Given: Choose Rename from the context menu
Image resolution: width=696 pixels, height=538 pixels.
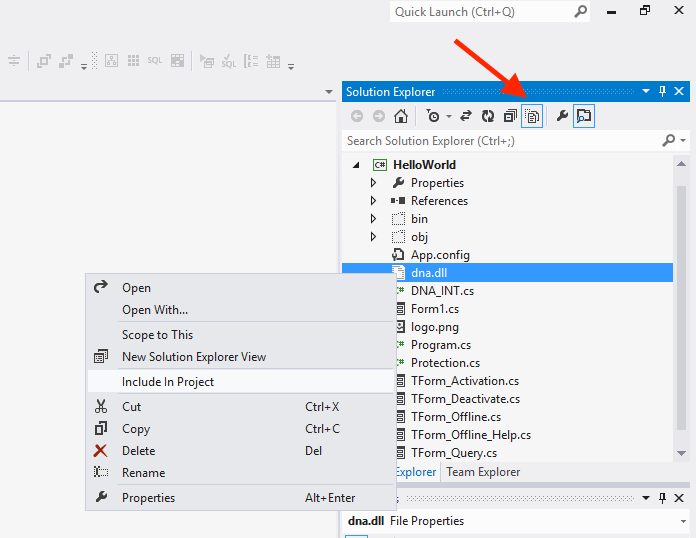Looking at the screenshot, I should pyautogui.click(x=241, y=473).
